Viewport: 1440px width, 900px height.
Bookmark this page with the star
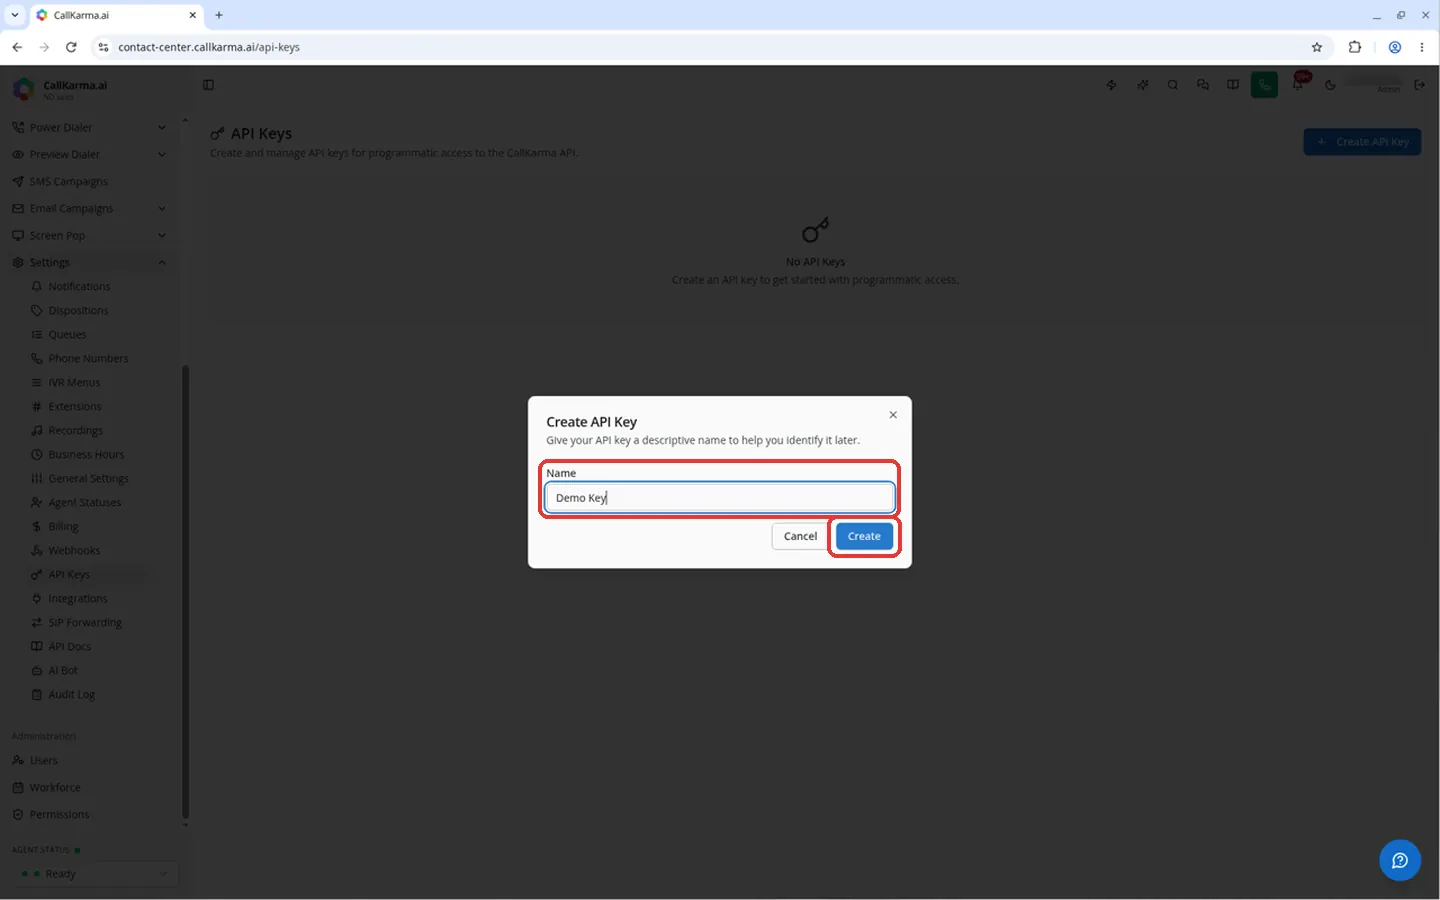[x=1317, y=47]
